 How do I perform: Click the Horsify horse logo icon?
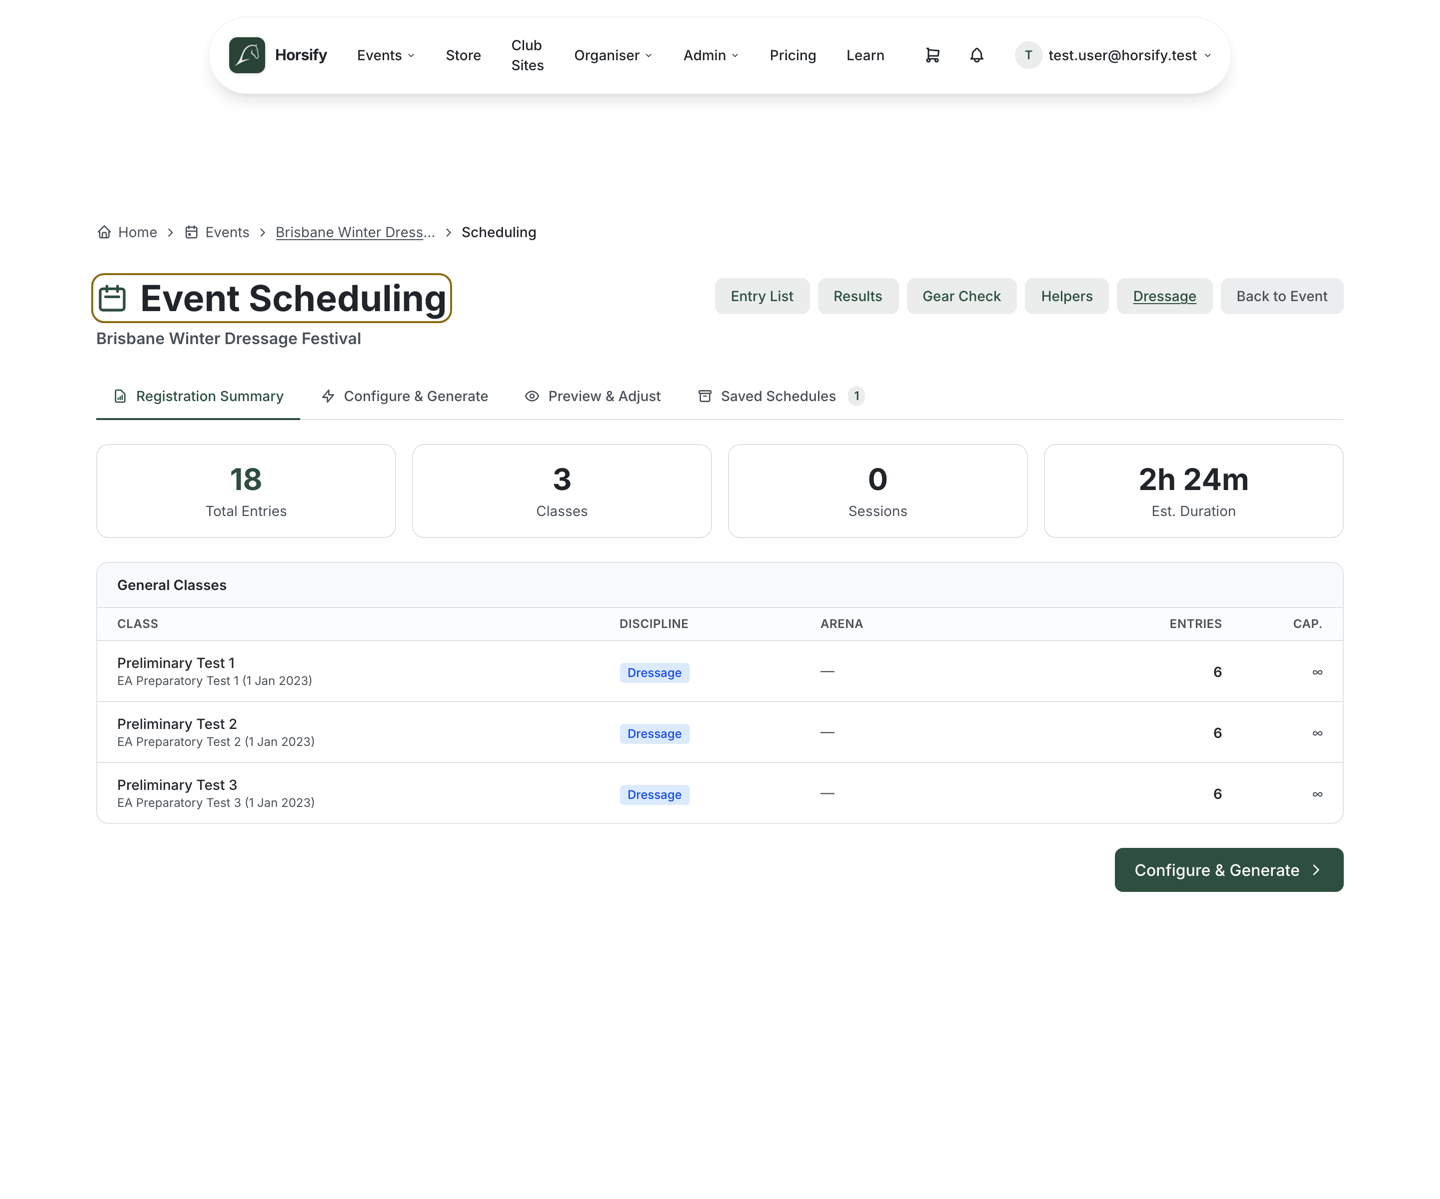[x=247, y=55]
